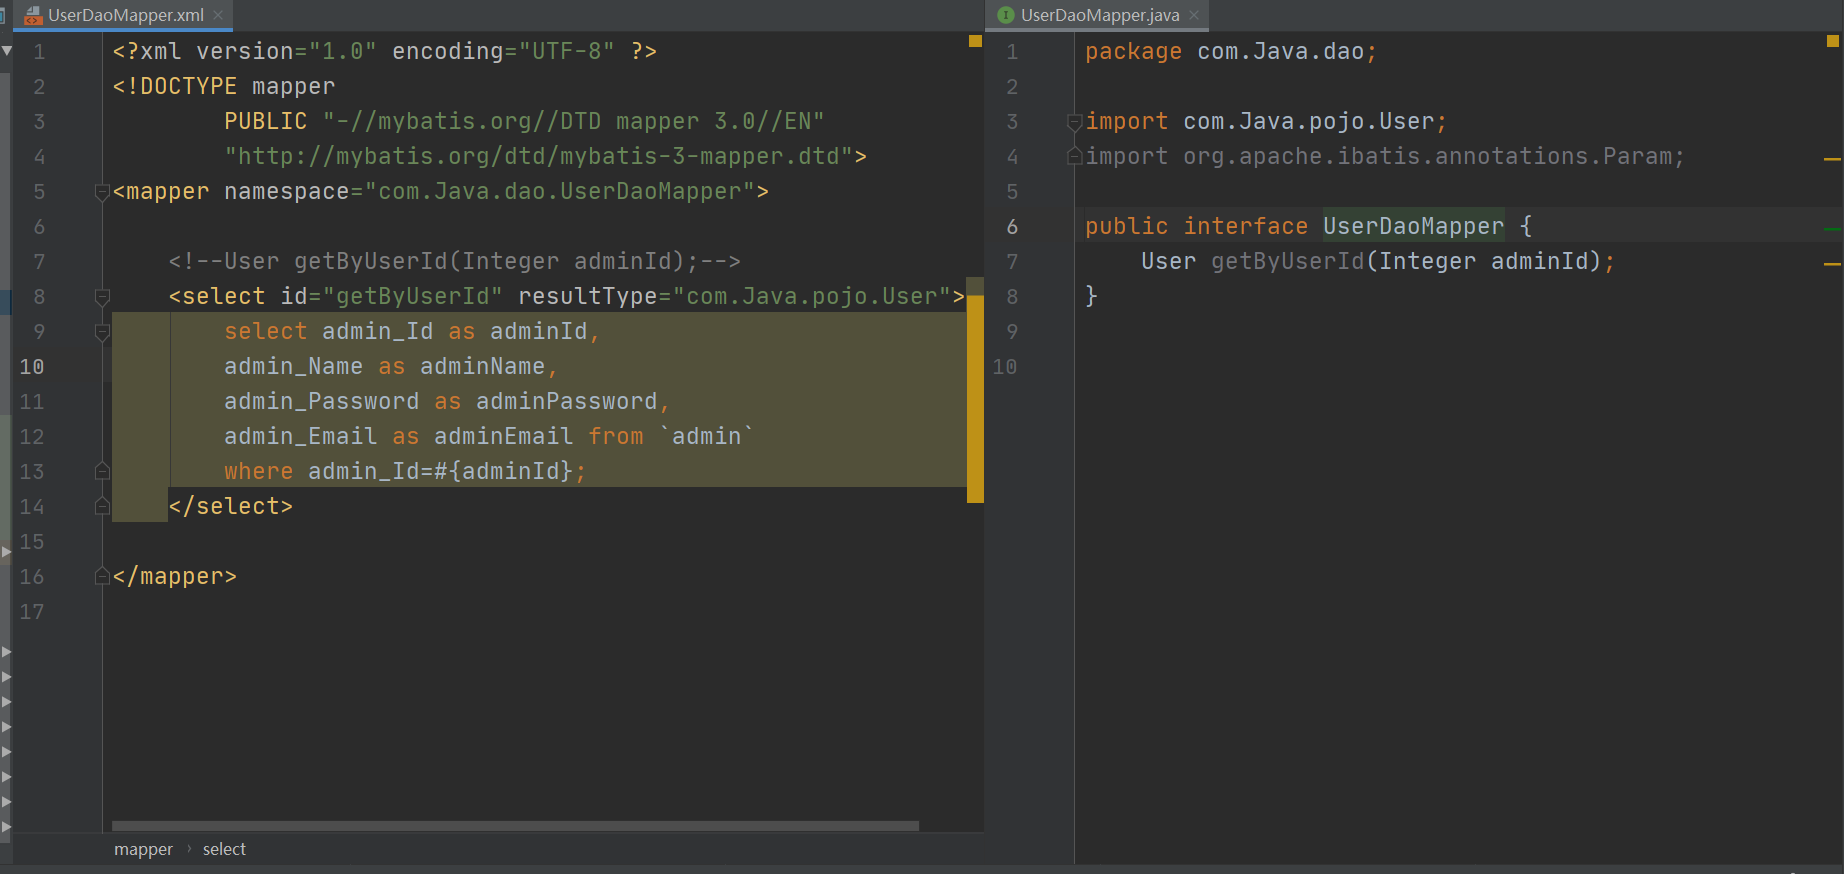
Task: Click the warning stripe mark beside Java line 4
Action: [x=1832, y=159]
